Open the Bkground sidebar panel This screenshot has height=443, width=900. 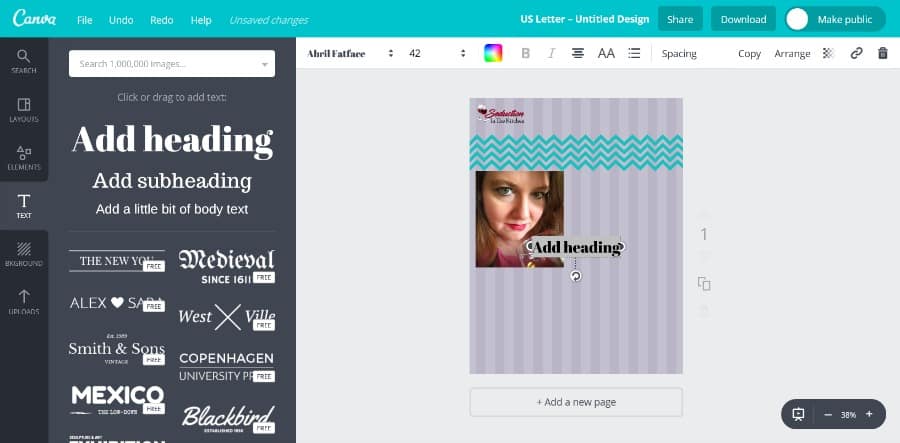pyautogui.click(x=24, y=254)
